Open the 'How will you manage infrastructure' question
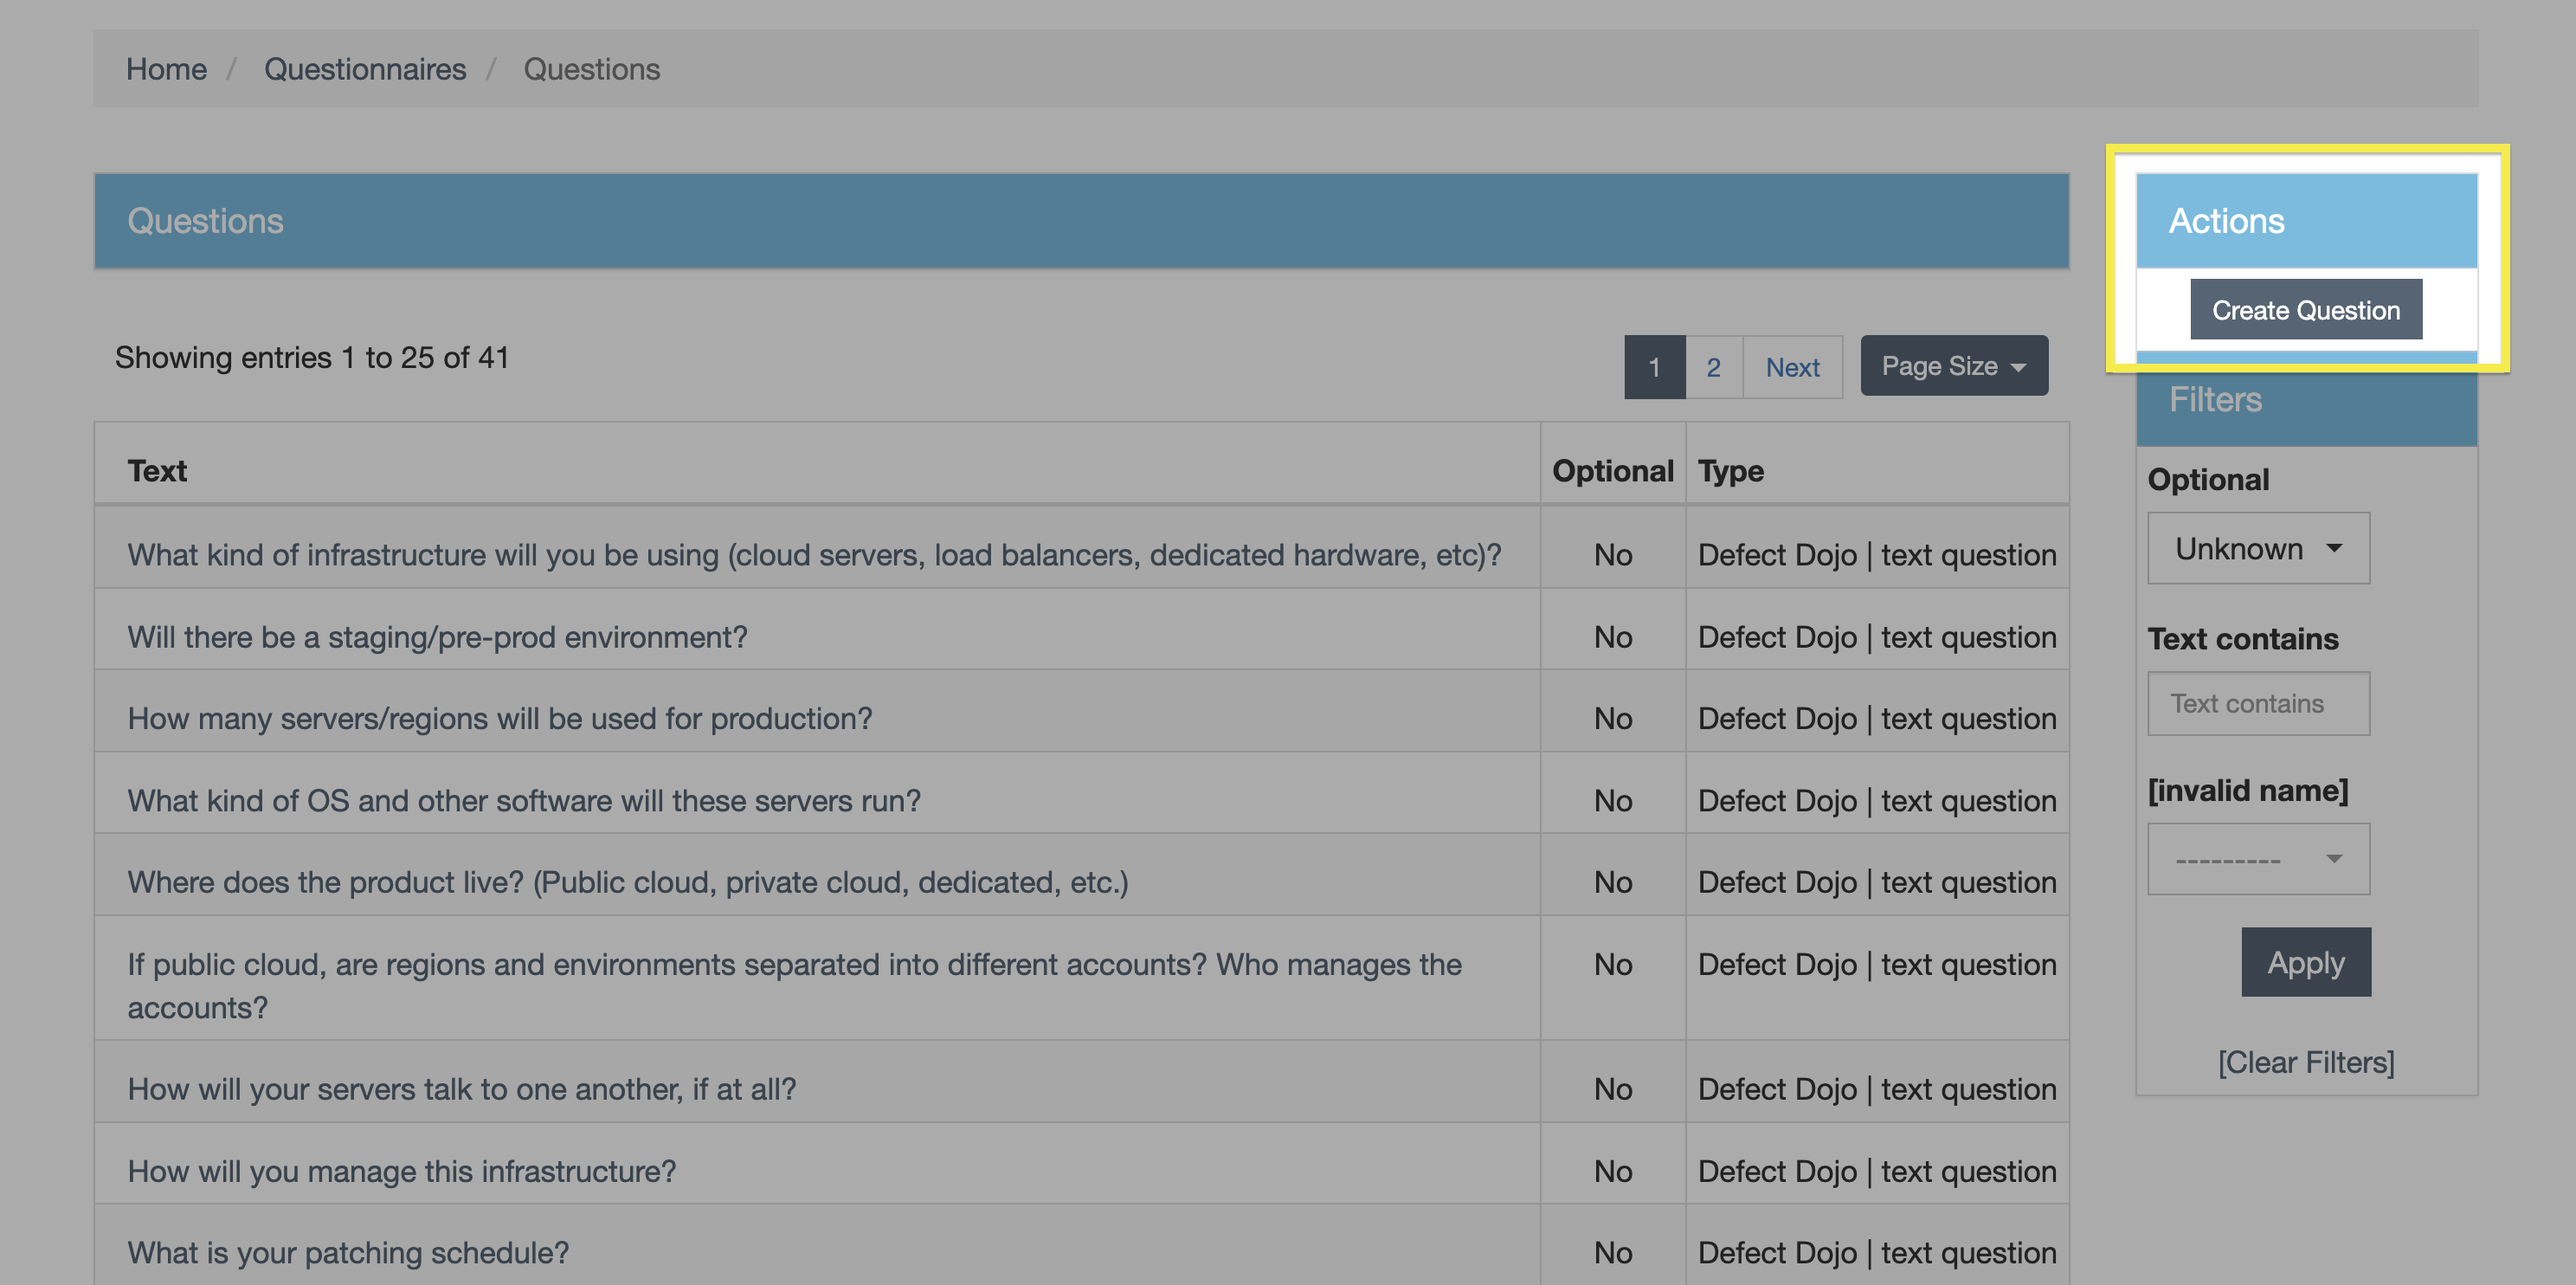The width and height of the screenshot is (2576, 1285). tap(401, 1171)
